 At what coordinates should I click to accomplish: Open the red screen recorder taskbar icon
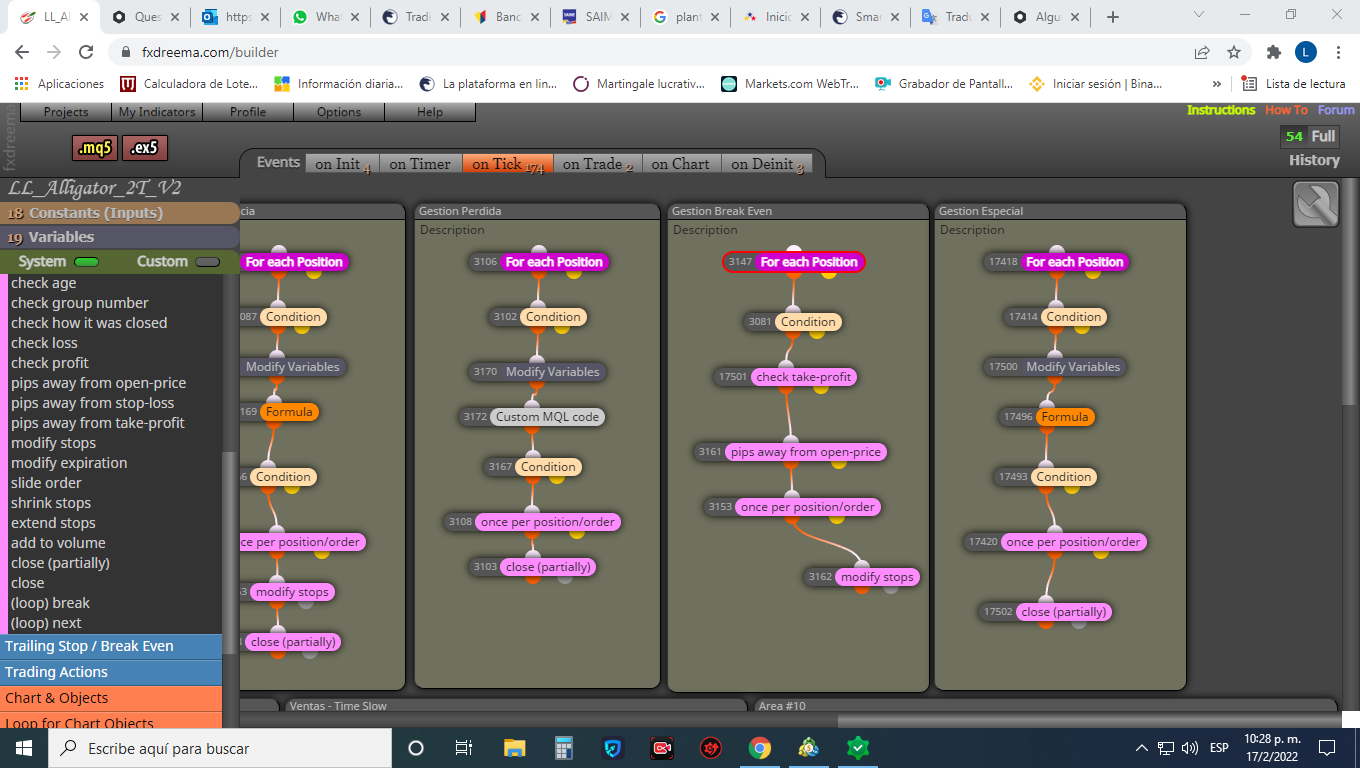click(662, 748)
